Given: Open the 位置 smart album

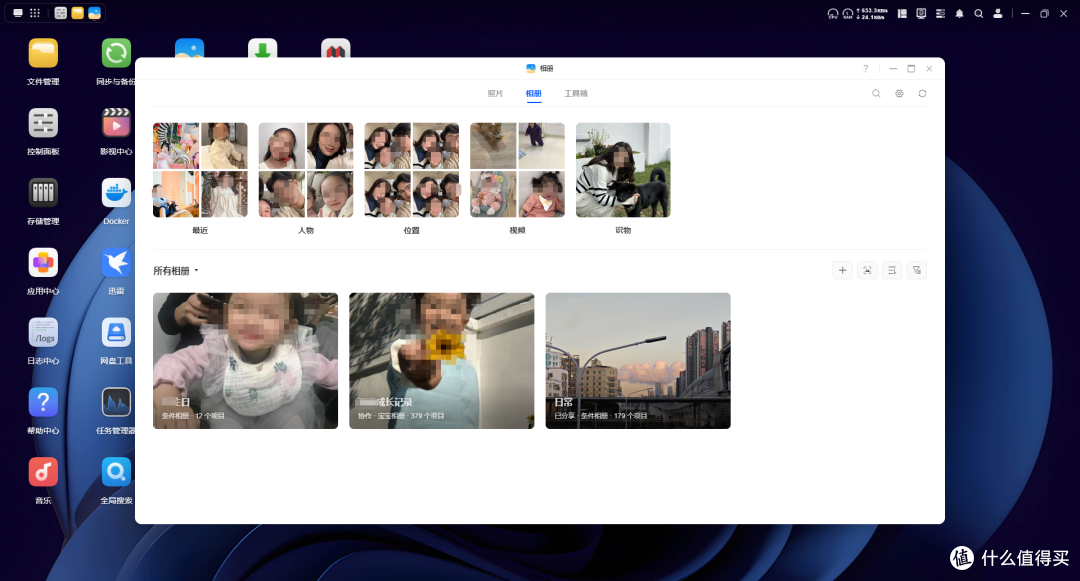Looking at the screenshot, I should [x=412, y=170].
